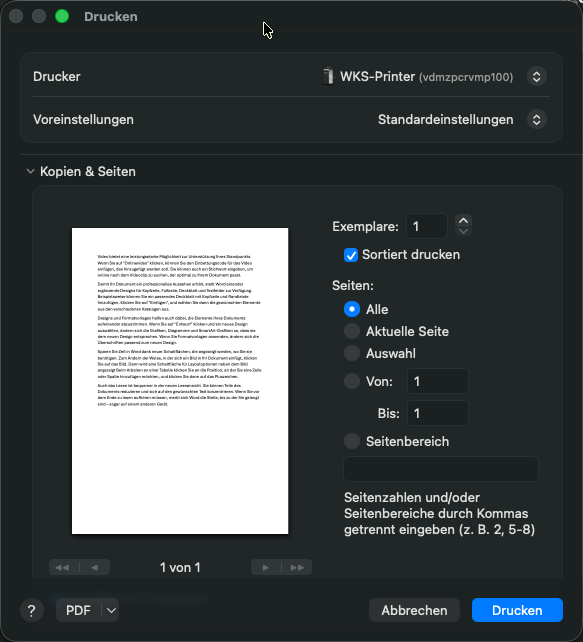Click Abbrechen to cancel printing
This screenshot has width=583, height=642.
click(x=414, y=610)
